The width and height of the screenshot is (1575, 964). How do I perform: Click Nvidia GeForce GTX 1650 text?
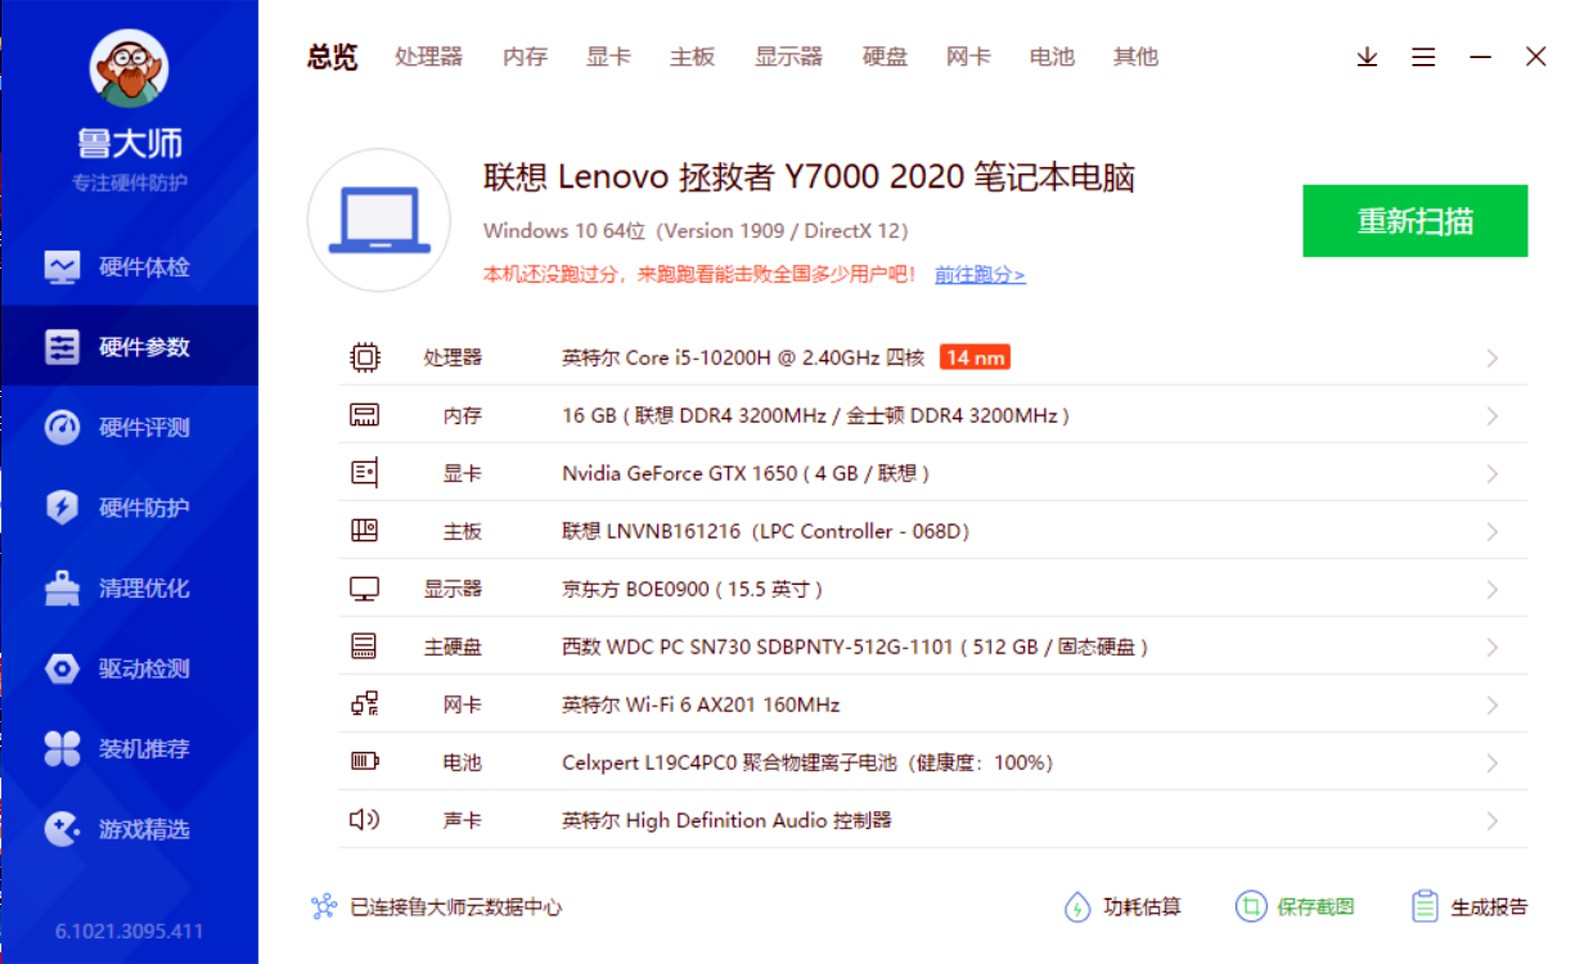(746, 473)
